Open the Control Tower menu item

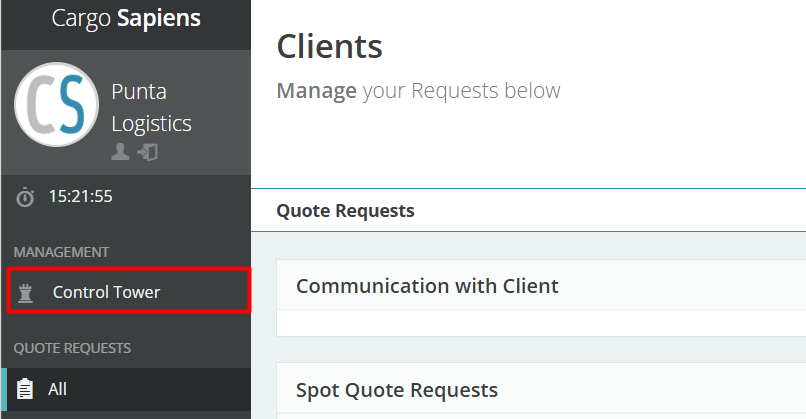[x=106, y=292]
